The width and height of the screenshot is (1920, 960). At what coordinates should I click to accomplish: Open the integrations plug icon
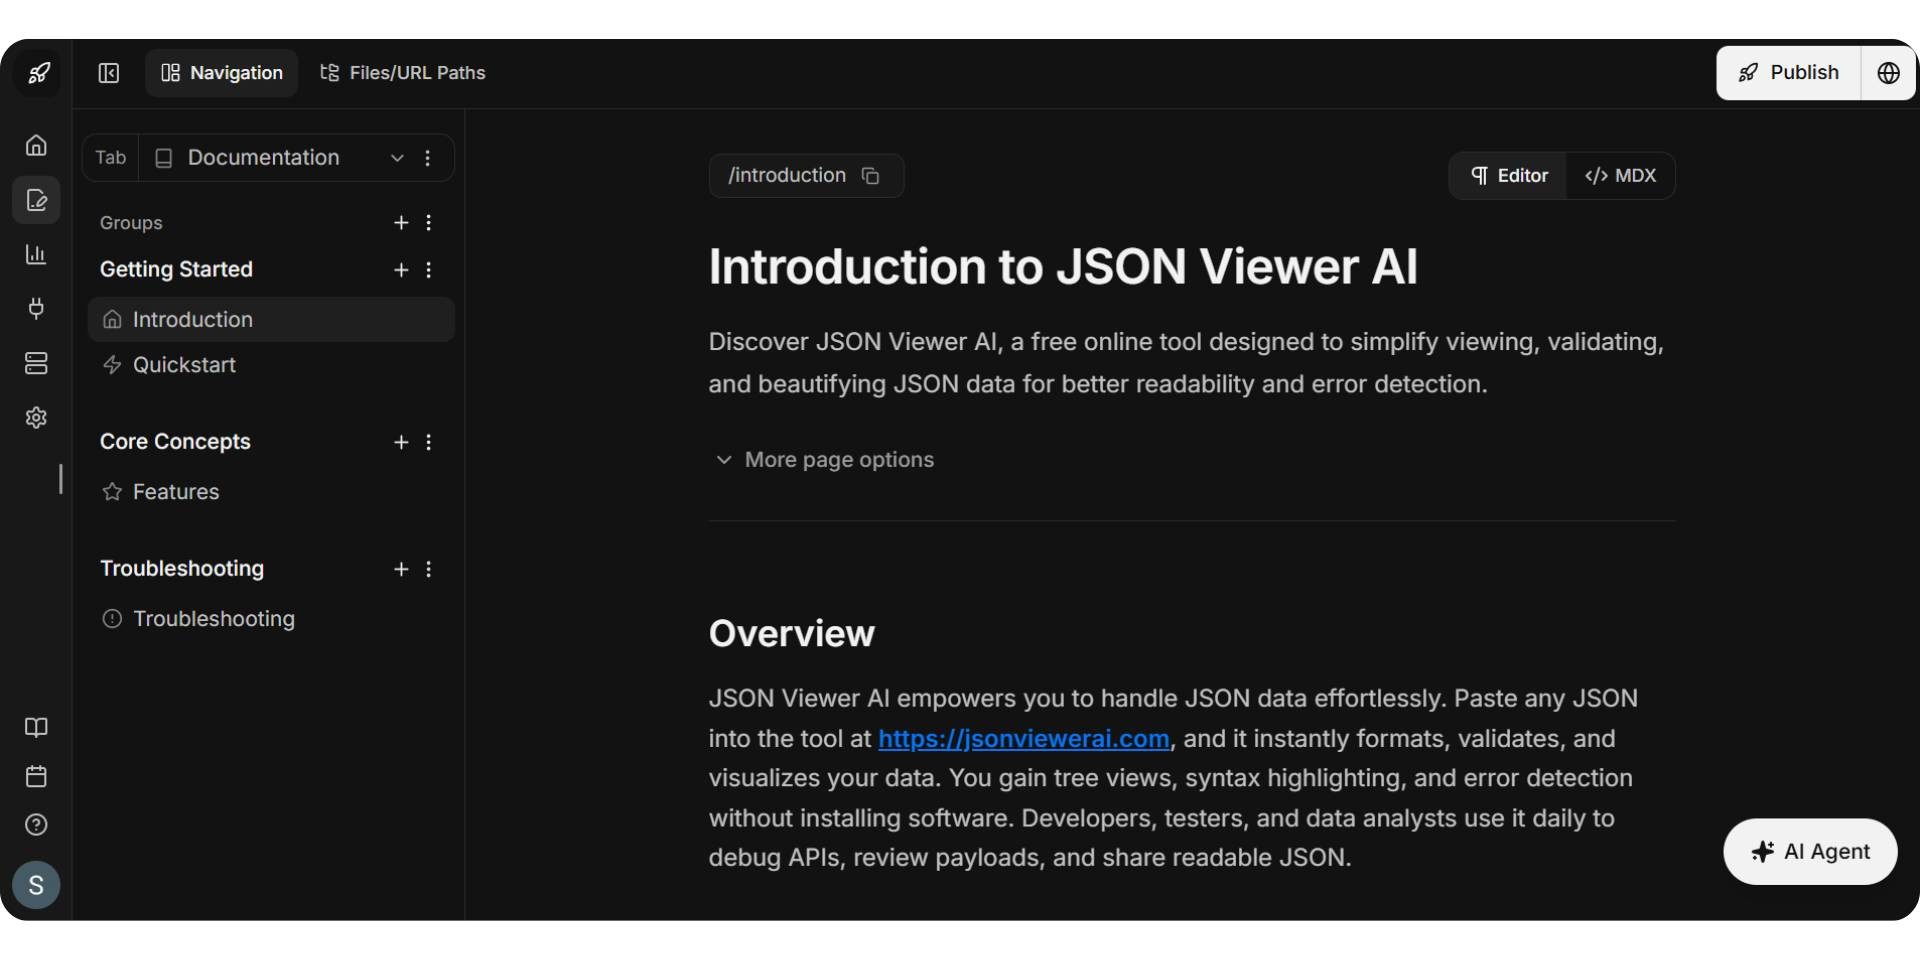tap(36, 309)
